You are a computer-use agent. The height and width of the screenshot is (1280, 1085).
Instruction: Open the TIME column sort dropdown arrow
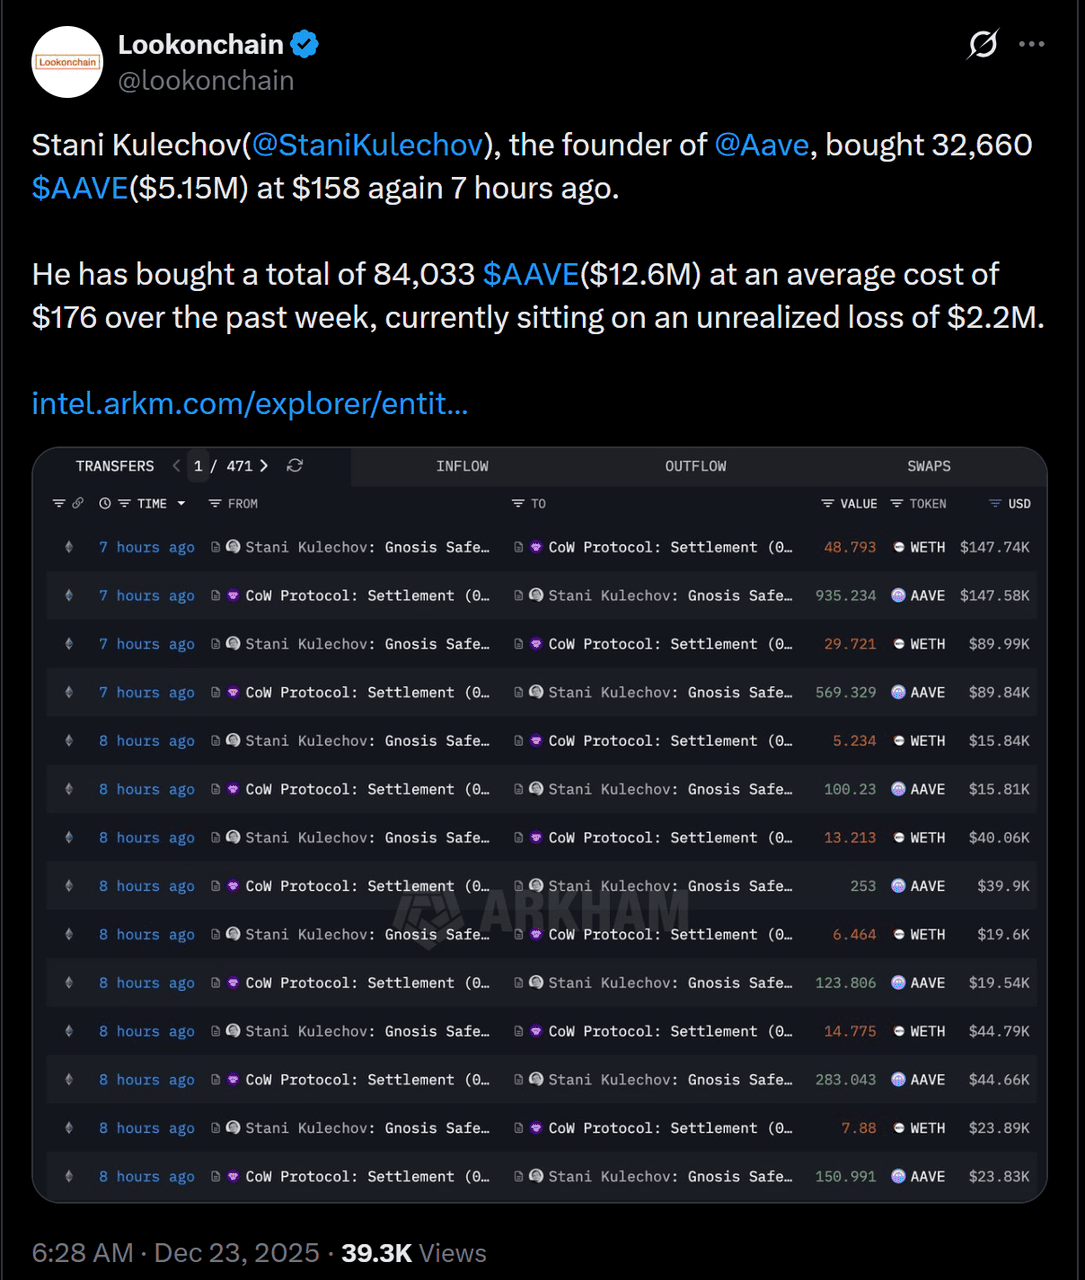(181, 504)
